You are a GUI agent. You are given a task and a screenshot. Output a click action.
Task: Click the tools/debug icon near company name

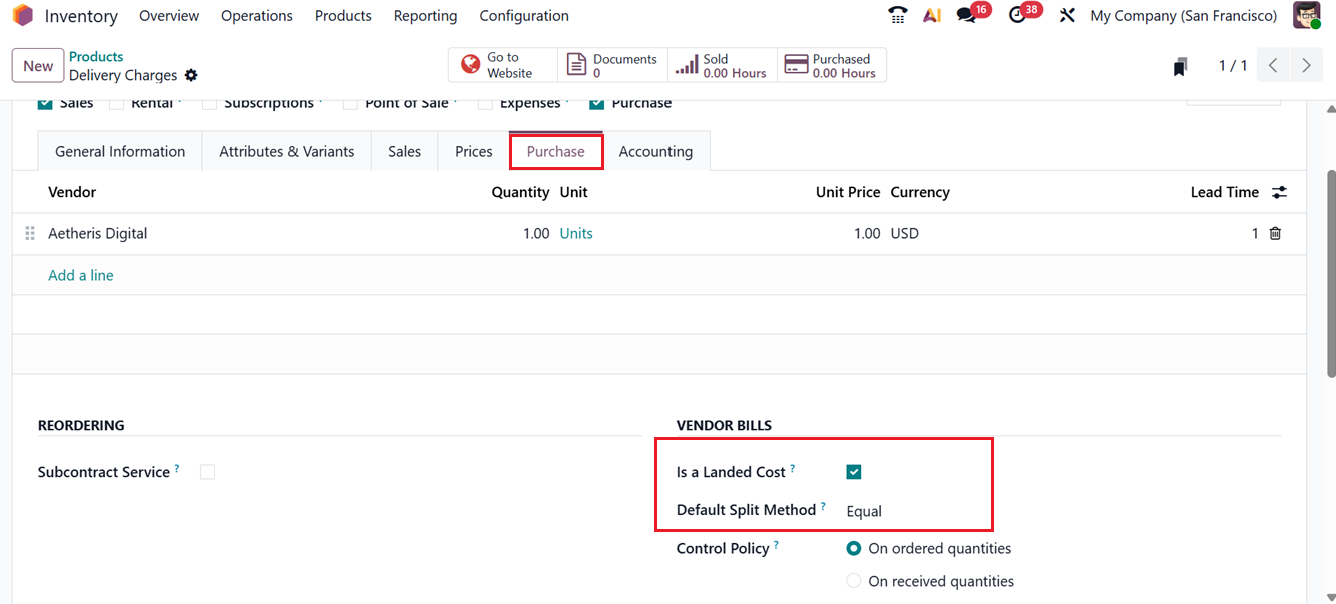[x=1066, y=15]
